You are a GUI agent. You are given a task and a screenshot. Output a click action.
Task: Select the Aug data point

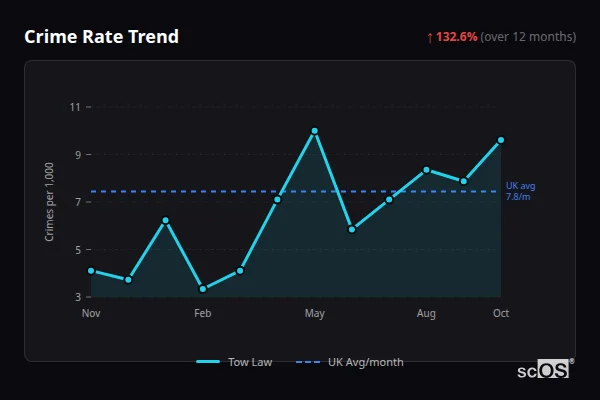click(426, 170)
